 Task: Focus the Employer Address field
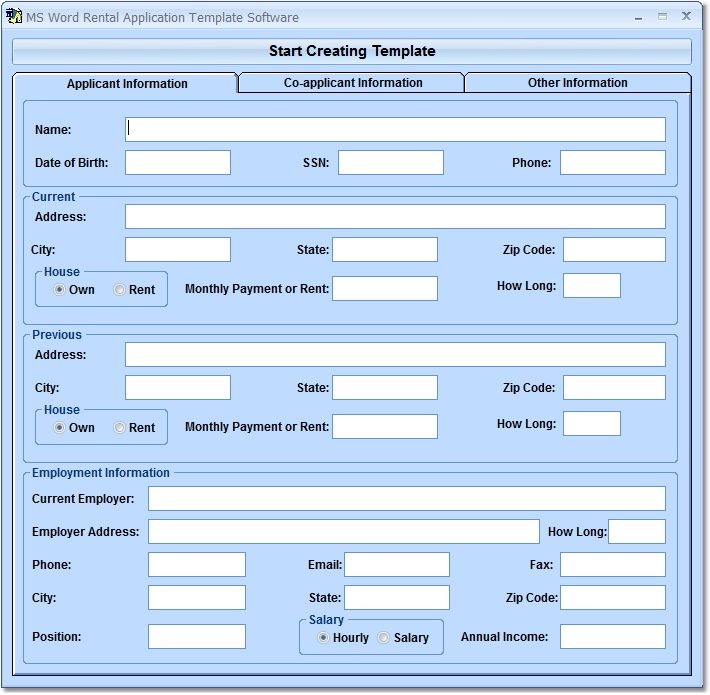[x=344, y=532]
